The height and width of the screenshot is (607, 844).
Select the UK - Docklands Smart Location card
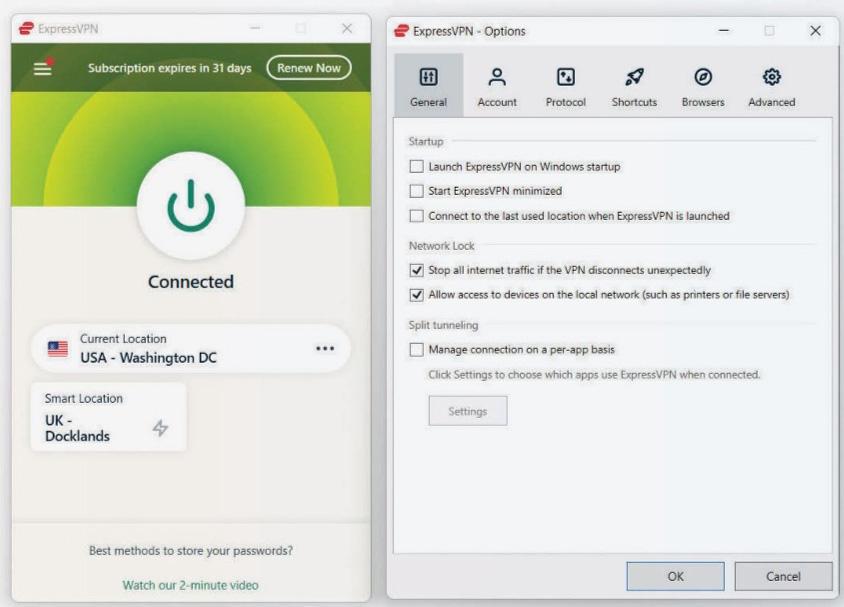[109, 417]
